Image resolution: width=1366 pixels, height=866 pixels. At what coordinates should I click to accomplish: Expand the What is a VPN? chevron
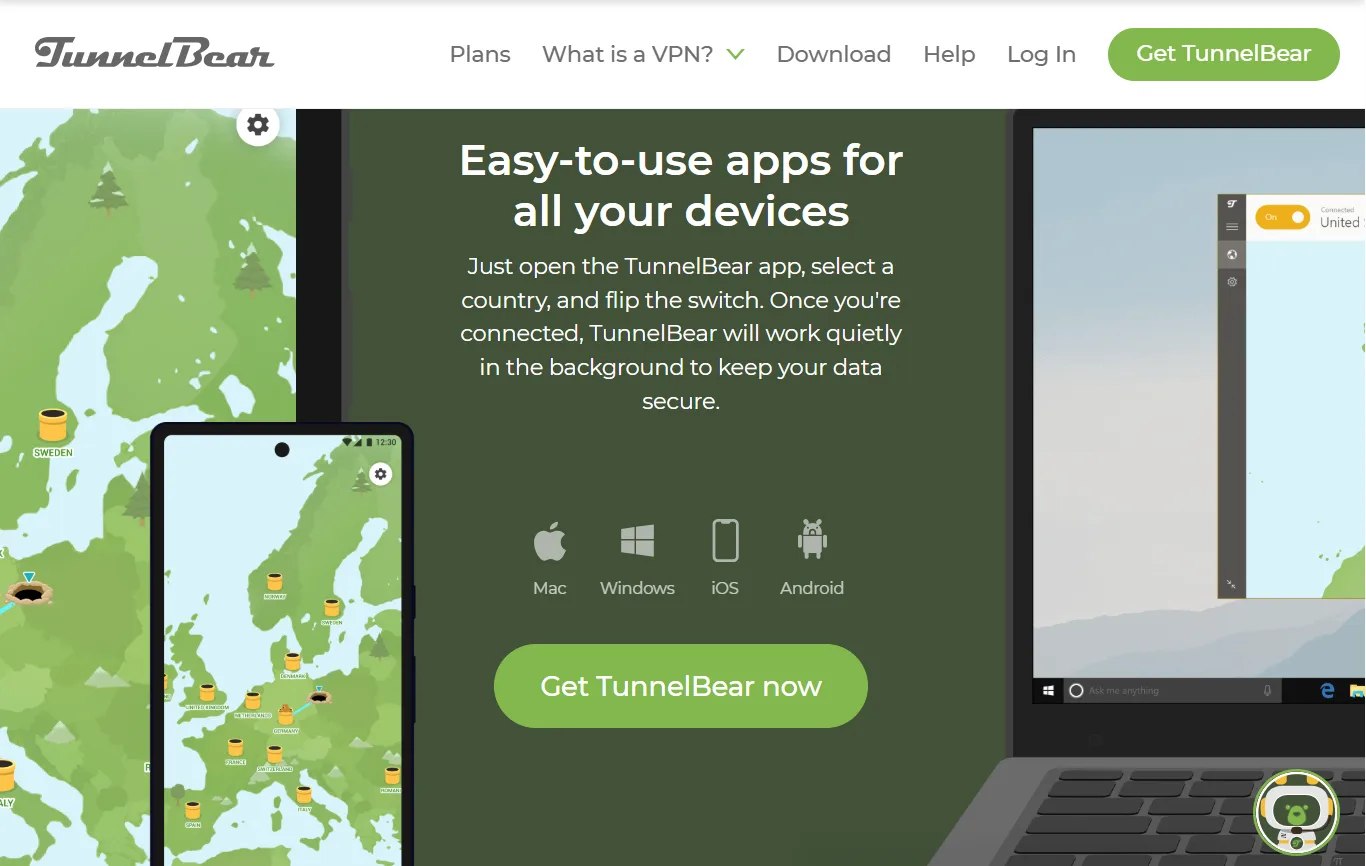click(736, 54)
